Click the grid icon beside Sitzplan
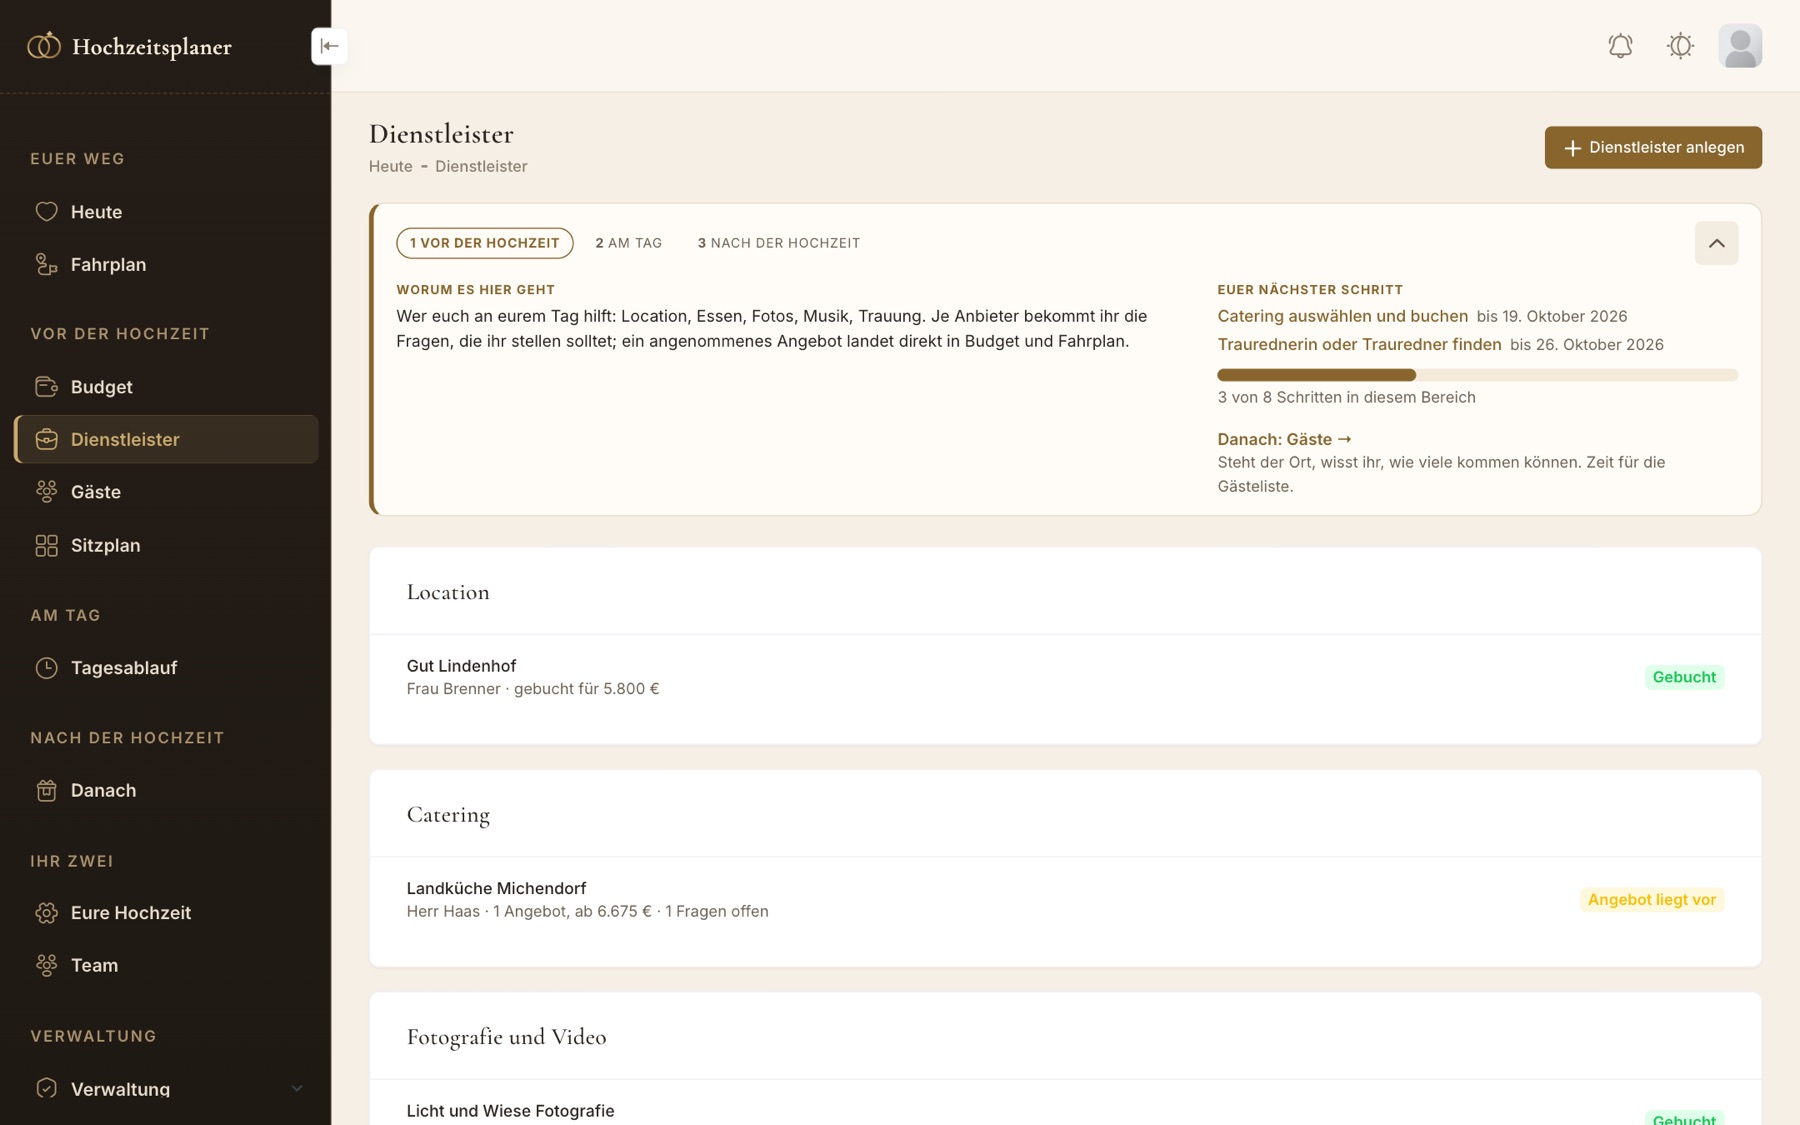The height and width of the screenshot is (1125, 1800). point(46,546)
